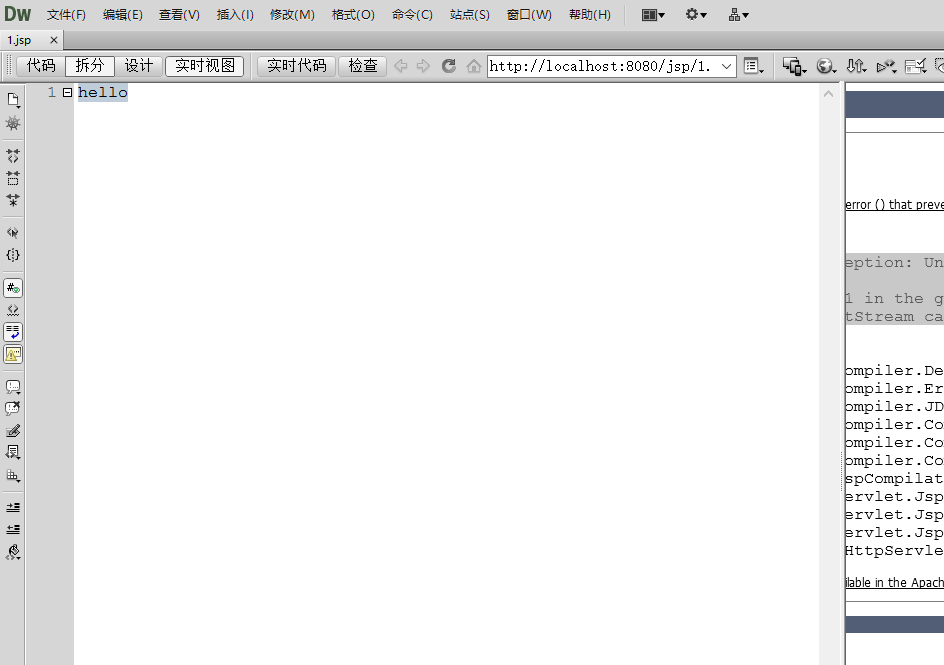Click the Remove Comment icon
Viewport: 944px width, 665px height.
tap(13, 409)
